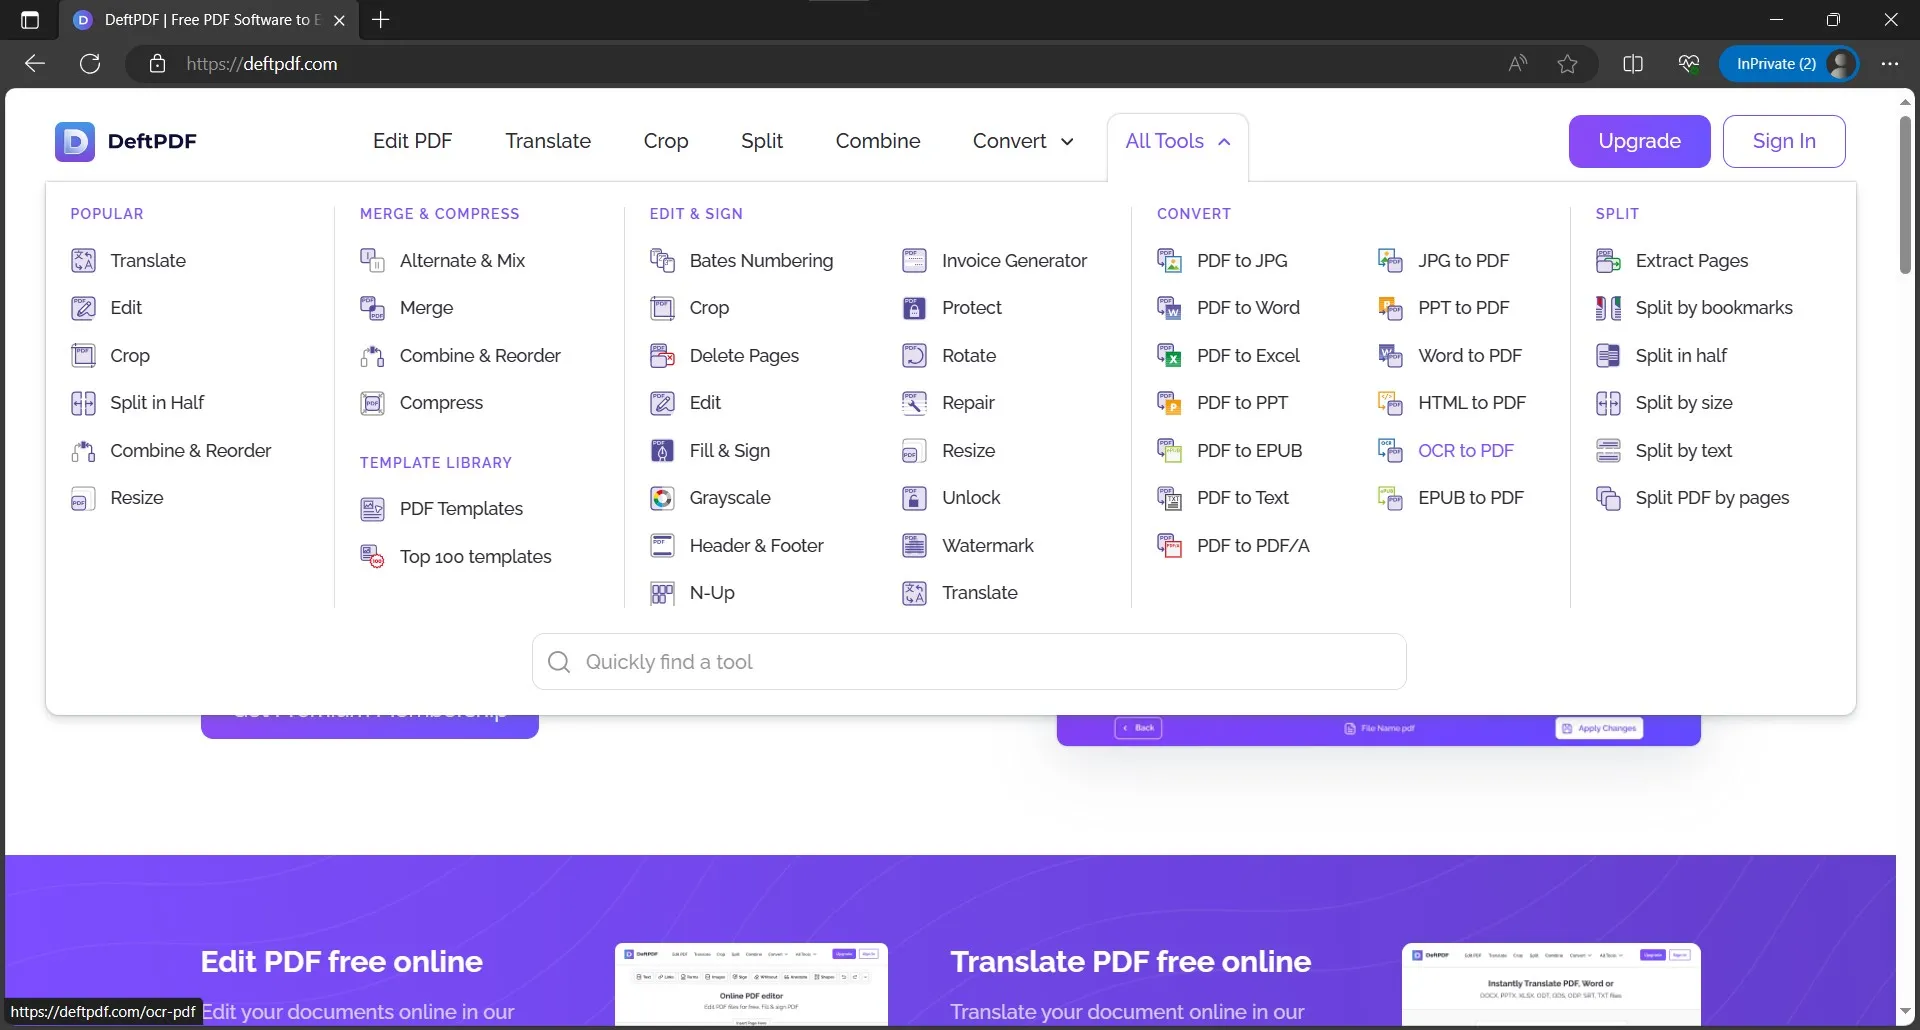The height and width of the screenshot is (1030, 1920).
Task: Click the purple Upgrade button
Action: [1639, 141]
